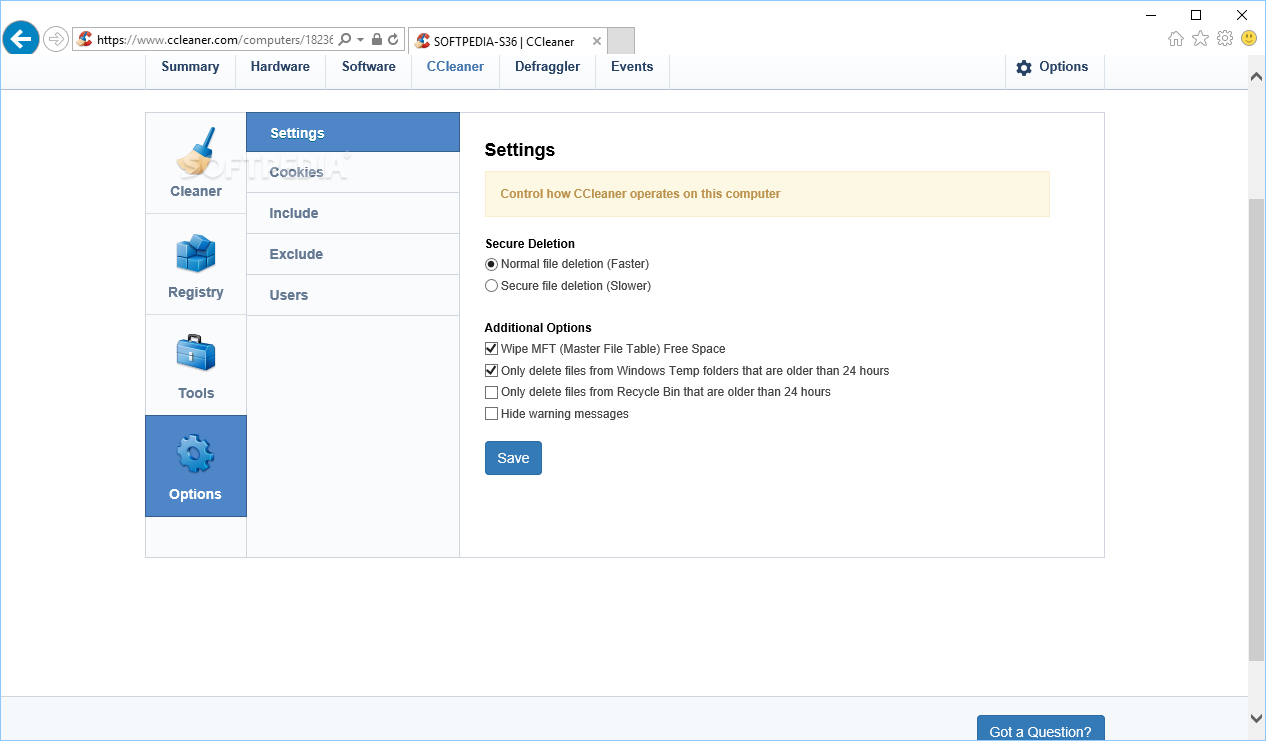Switch to the Events tab

pyautogui.click(x=632, y=67)
